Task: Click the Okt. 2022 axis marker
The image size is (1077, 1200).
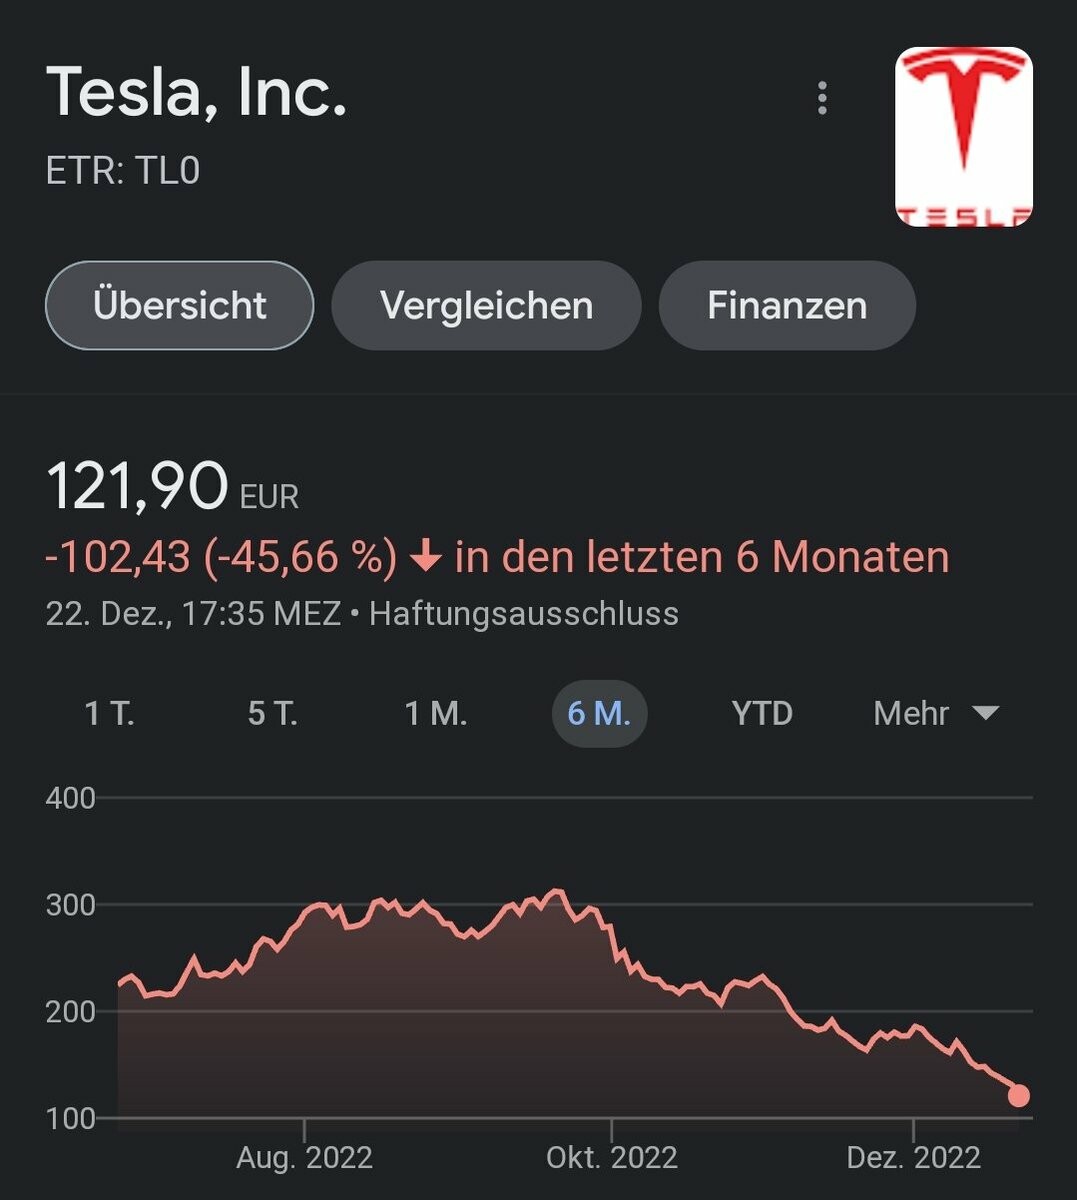Action: [612, 1158]
